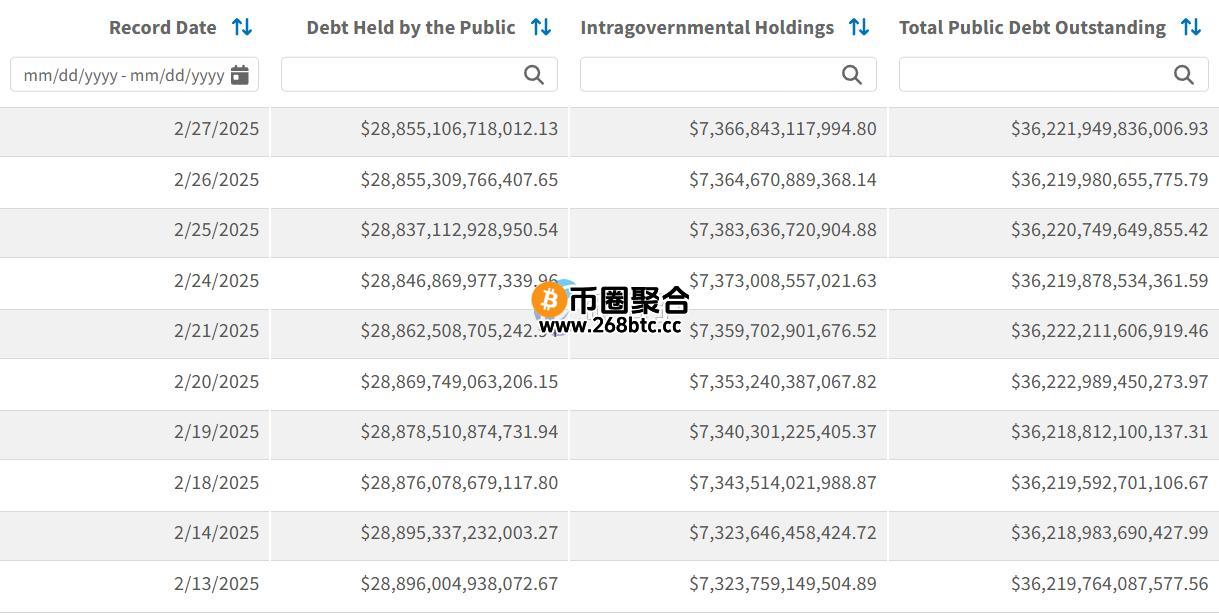Click search icon in Total Public Debt filter
This screenshot has width=1219, height=615.
tap(1184, 75)
